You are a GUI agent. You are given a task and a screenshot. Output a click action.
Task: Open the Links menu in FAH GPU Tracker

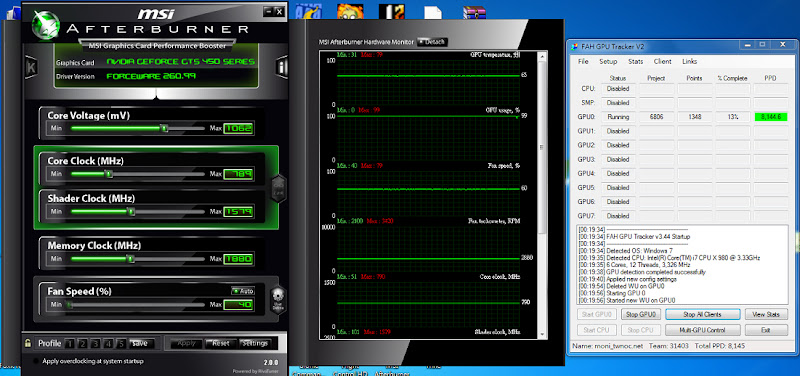point(690,61)
